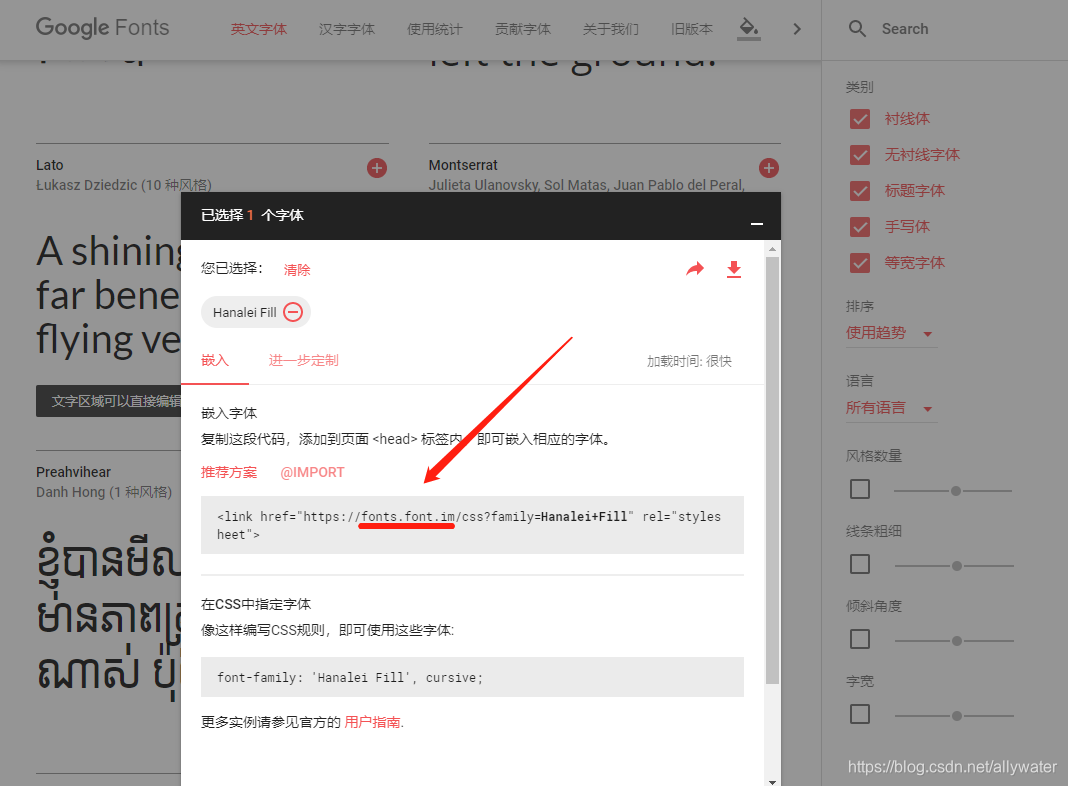Open the 英文字体 nav tab
Screen dimensions: 1068x786
[x=258, y=29]
